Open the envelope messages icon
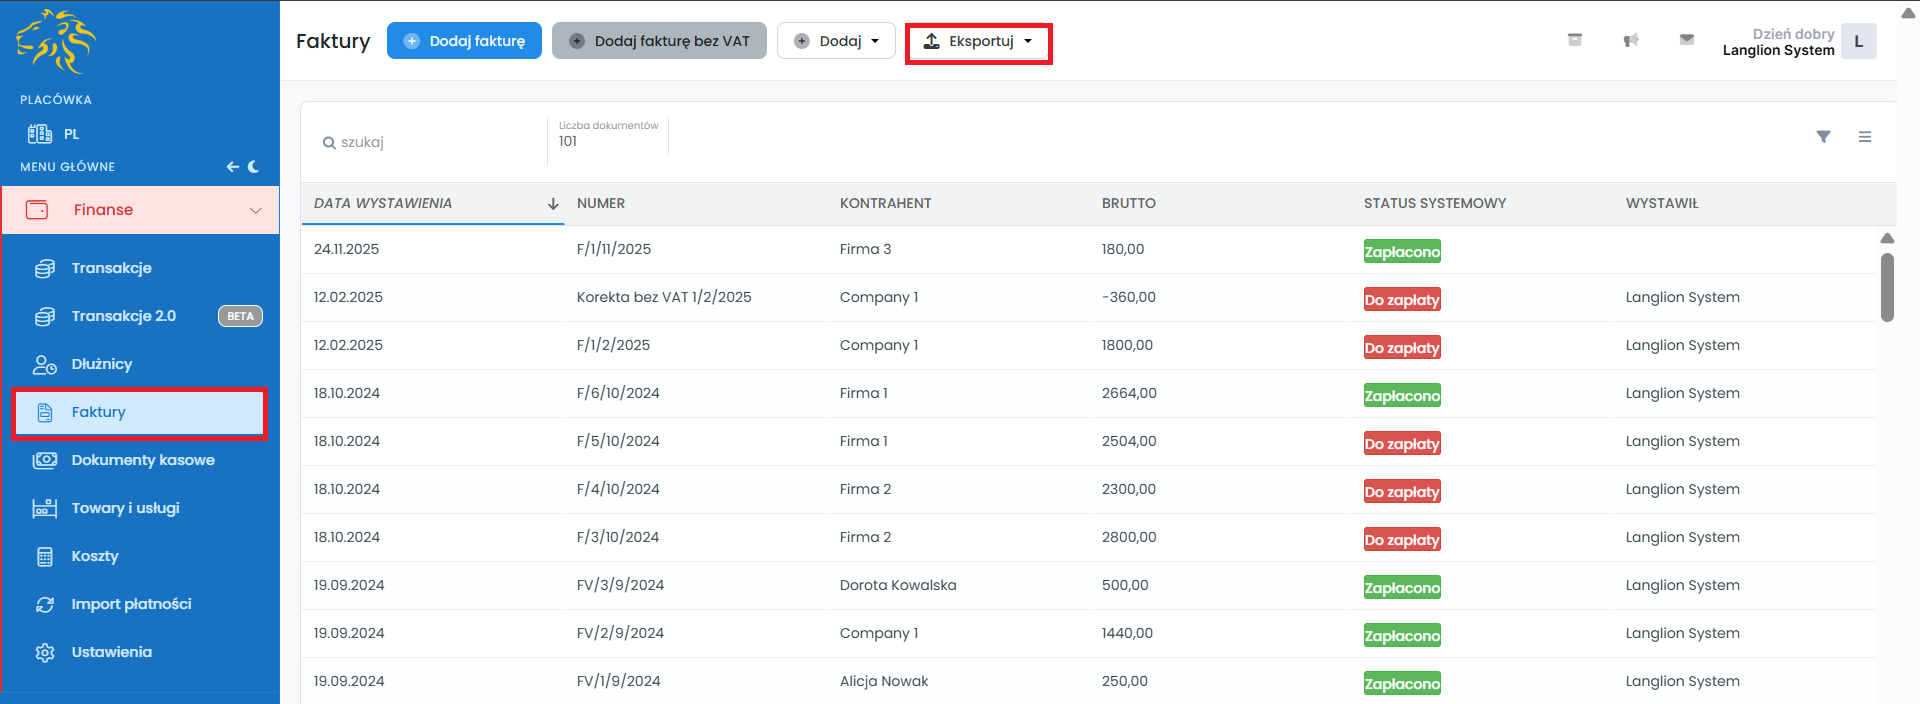 click(x=1686, y=40)
